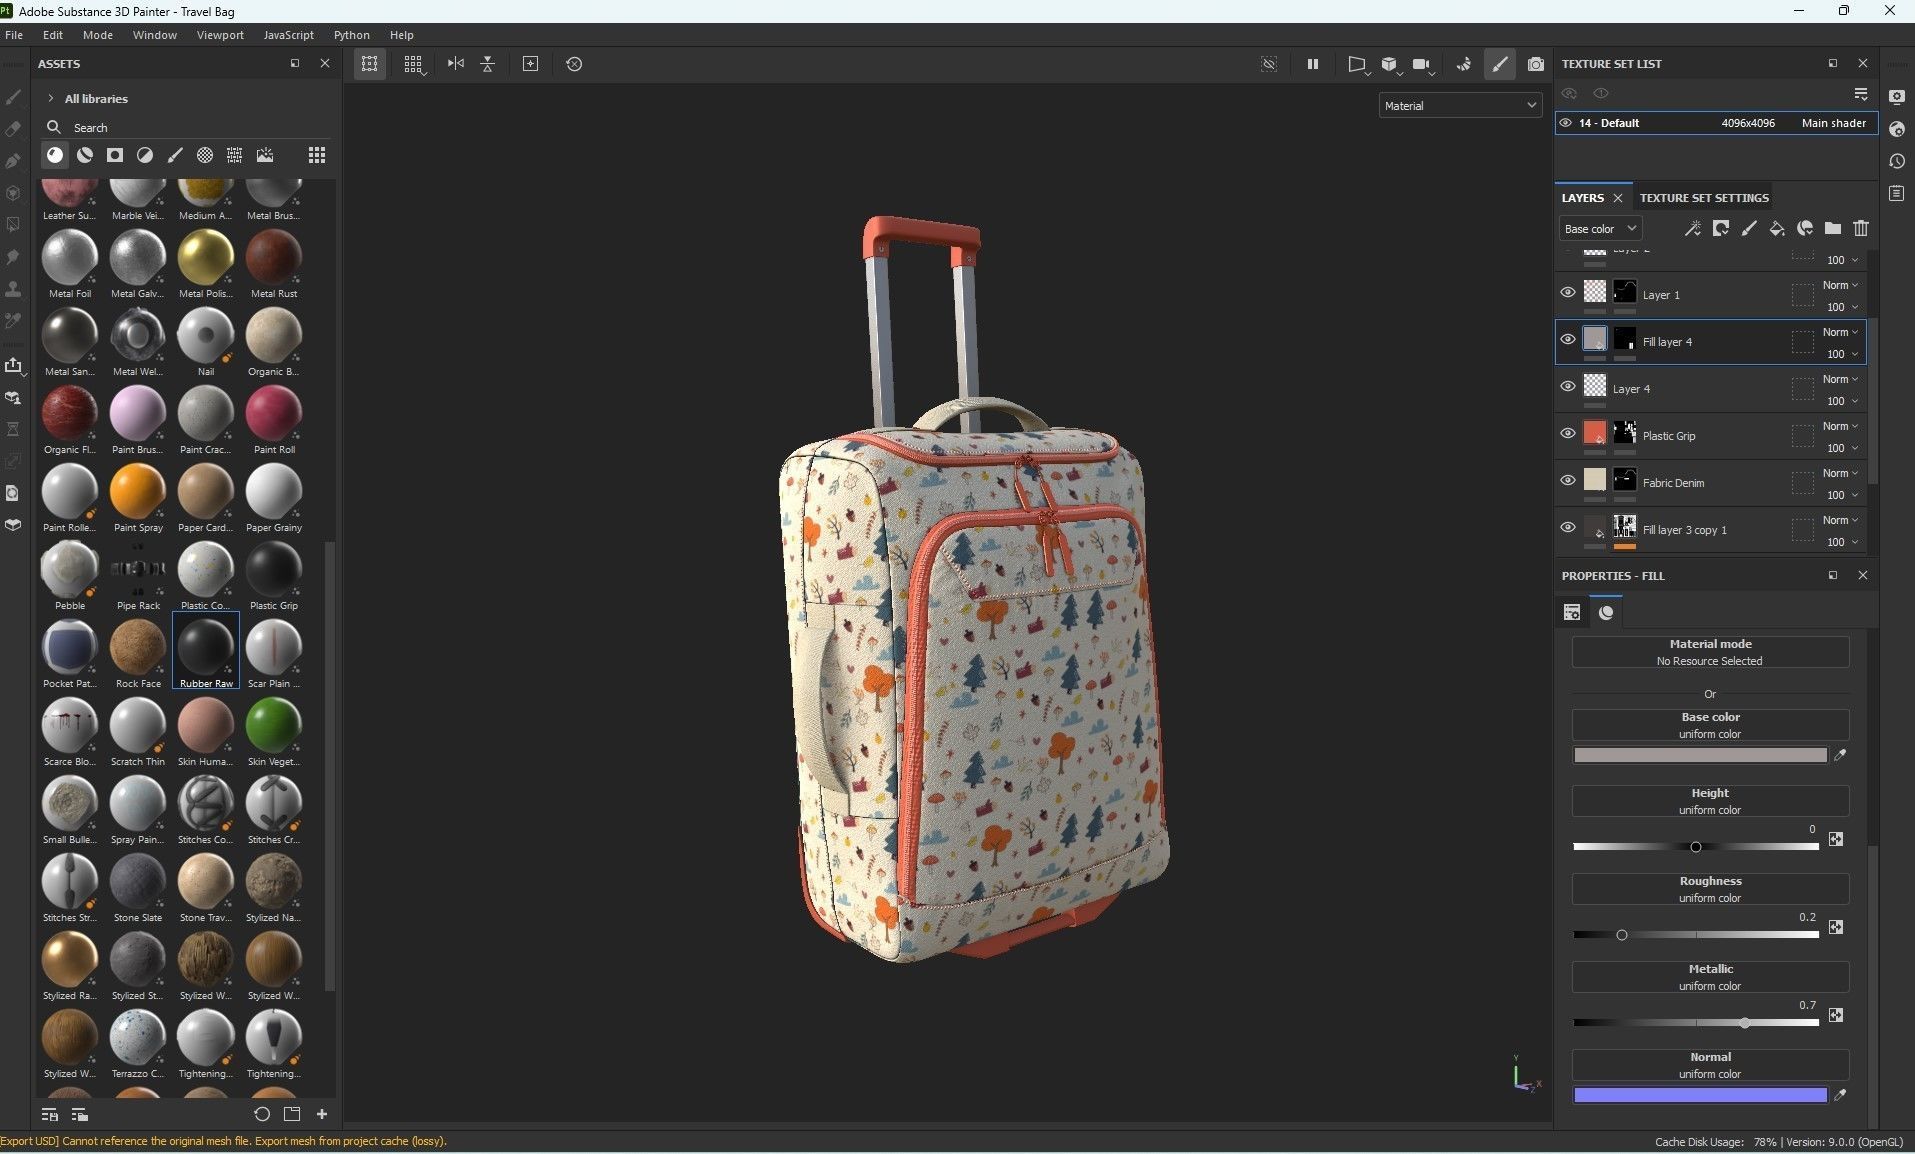Add a mask using the mask icon
Screen dimensions: 1915x1154
click(x=1721, y=229)
